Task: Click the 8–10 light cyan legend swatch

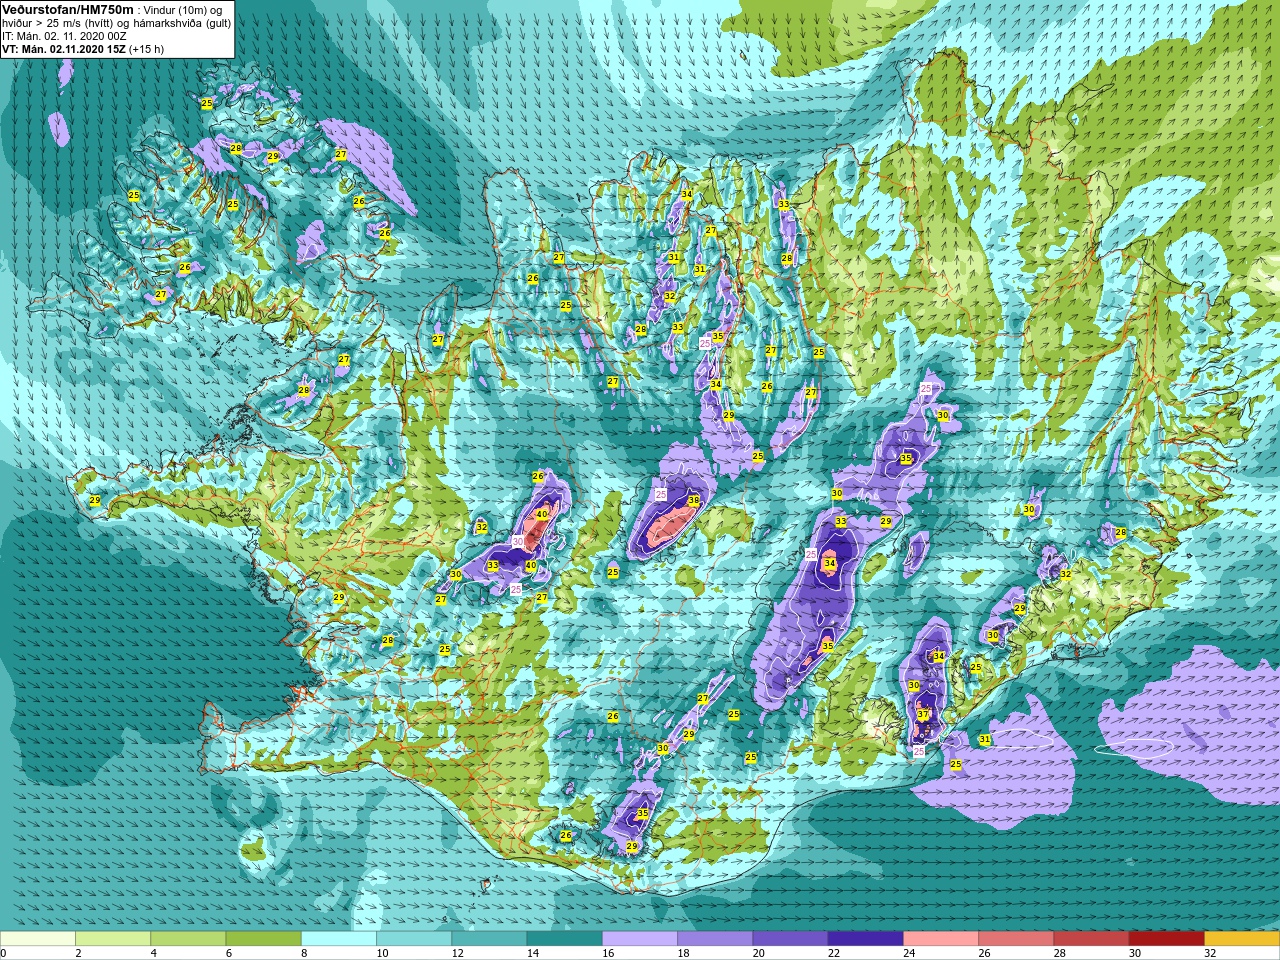Action: click(x=339, y=939)
